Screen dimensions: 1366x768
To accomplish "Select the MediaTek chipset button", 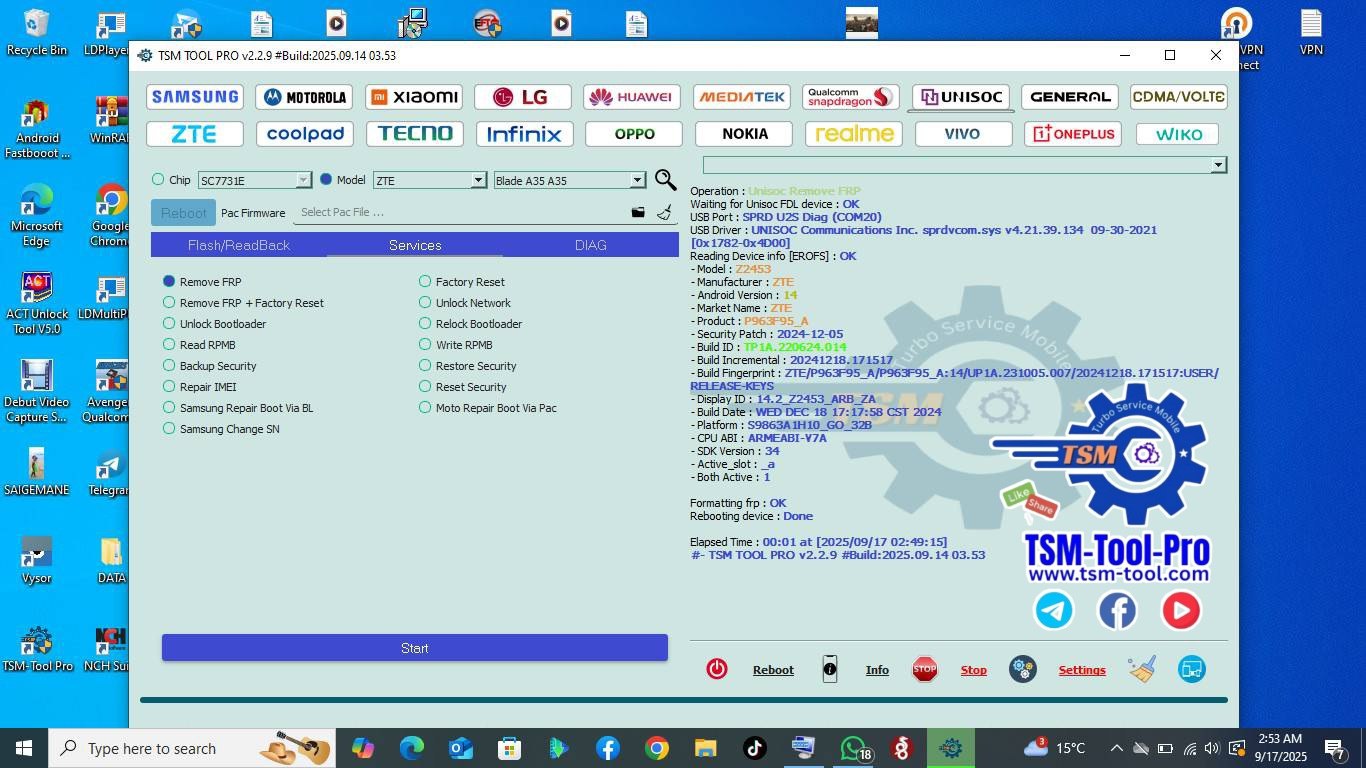I will 742,97.
